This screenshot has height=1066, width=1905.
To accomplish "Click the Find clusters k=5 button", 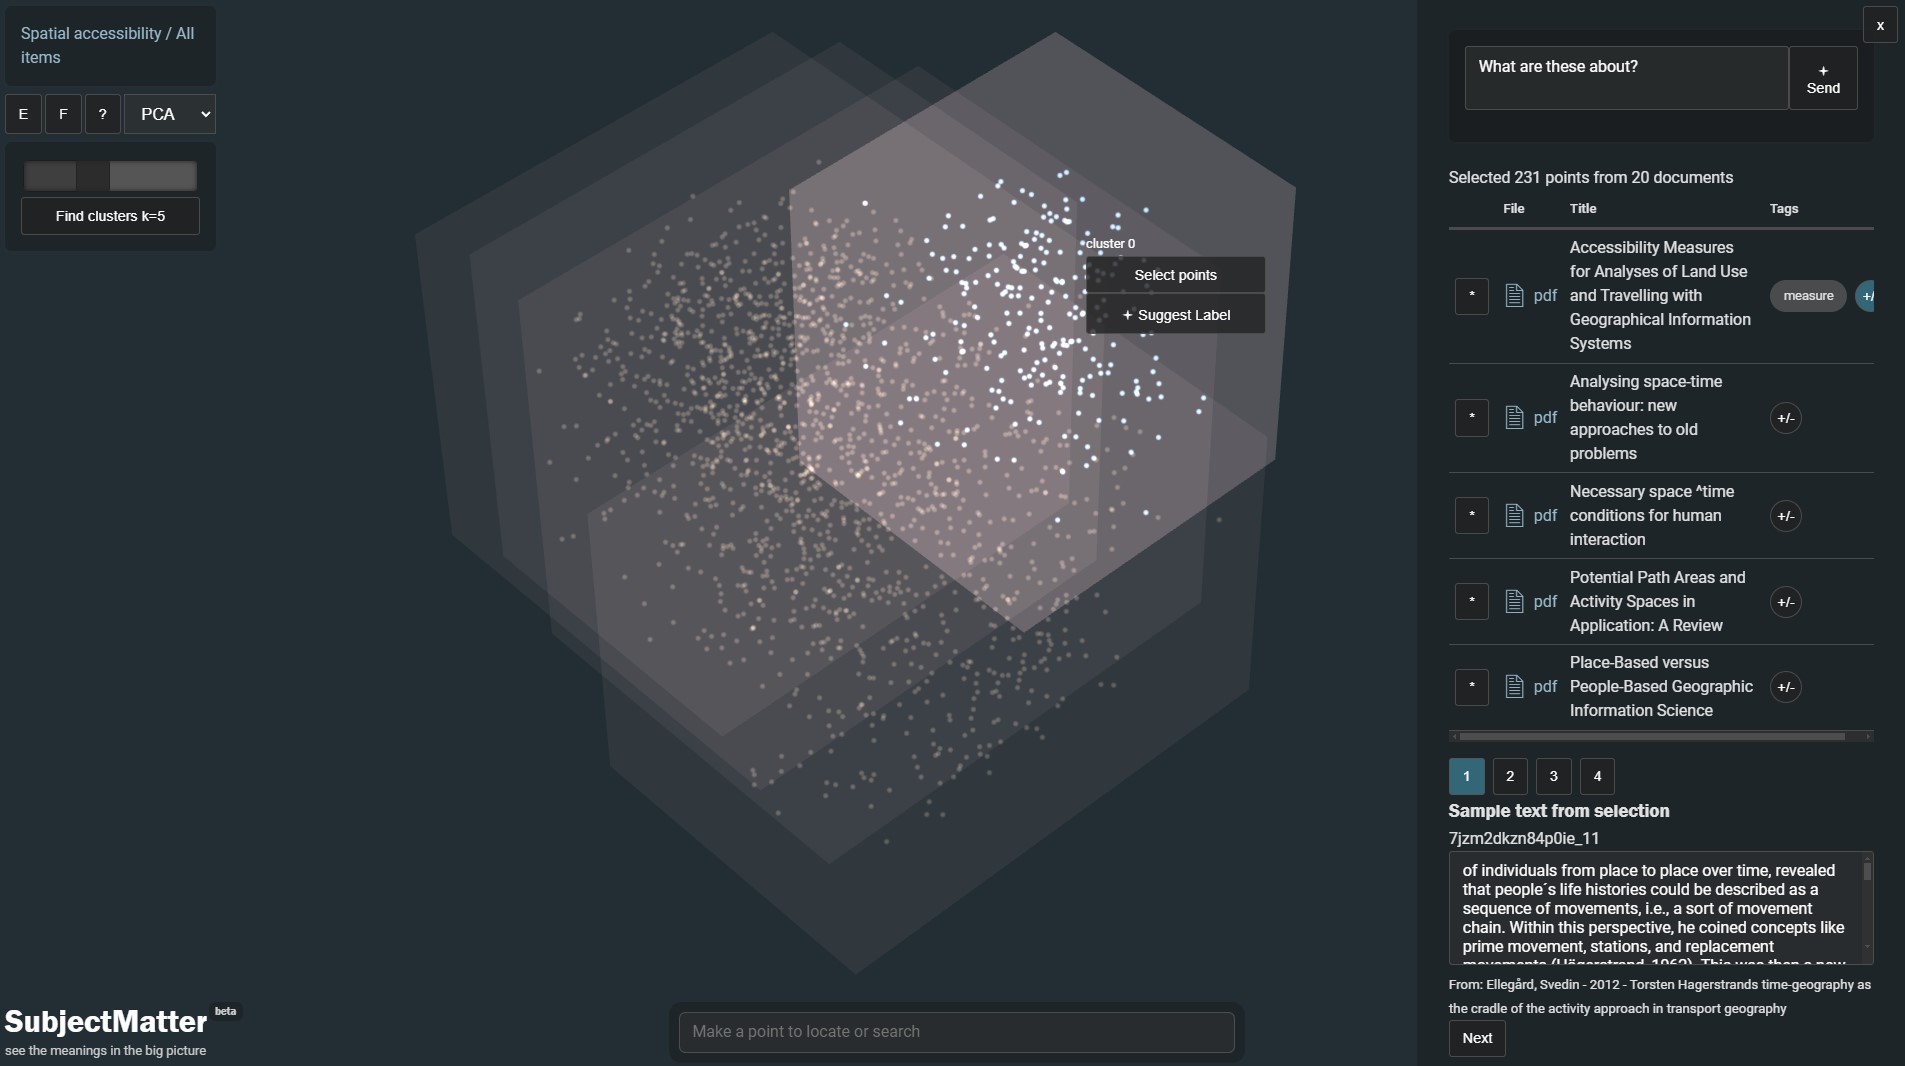I will (110, 216).
